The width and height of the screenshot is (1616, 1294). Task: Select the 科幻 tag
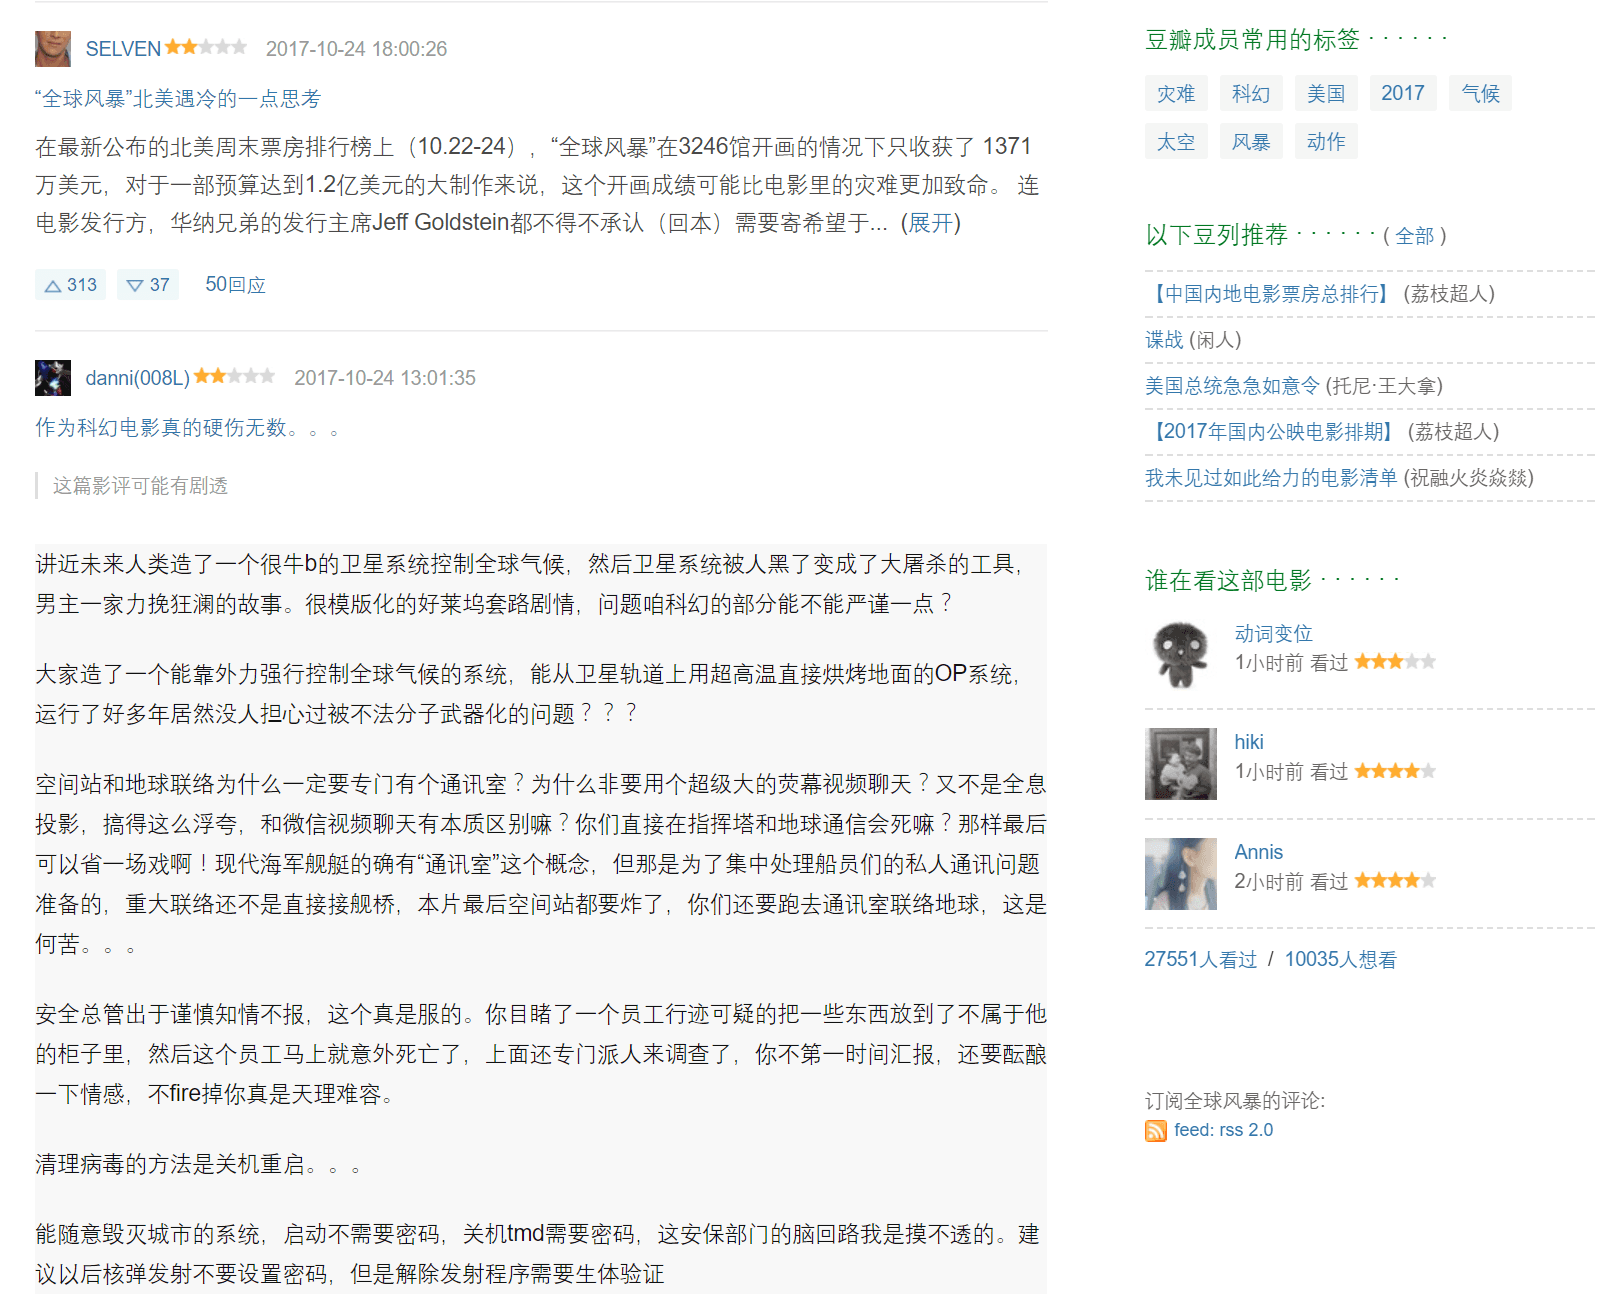click(x=1250, y=92)
